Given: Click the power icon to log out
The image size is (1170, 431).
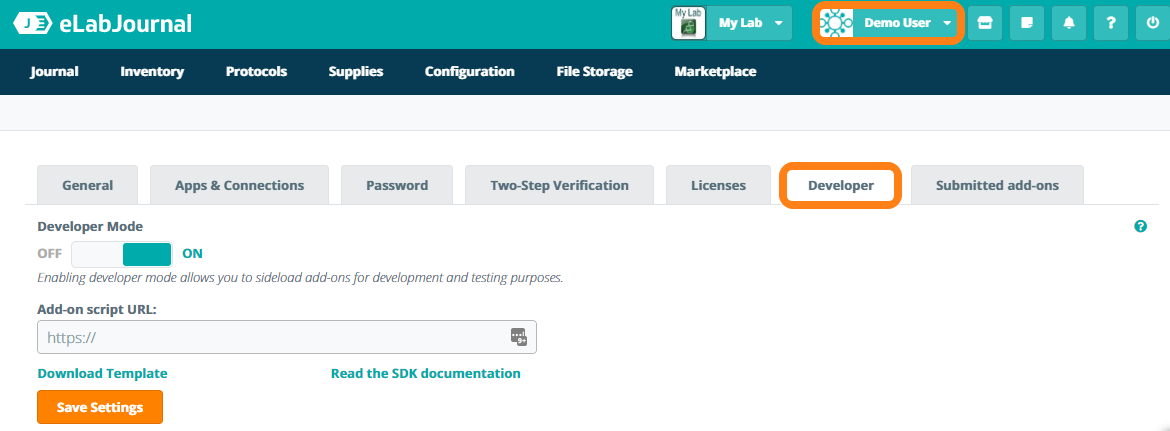Looking at the screenshot, I should pyautogui.click(x=1152, y=23).
